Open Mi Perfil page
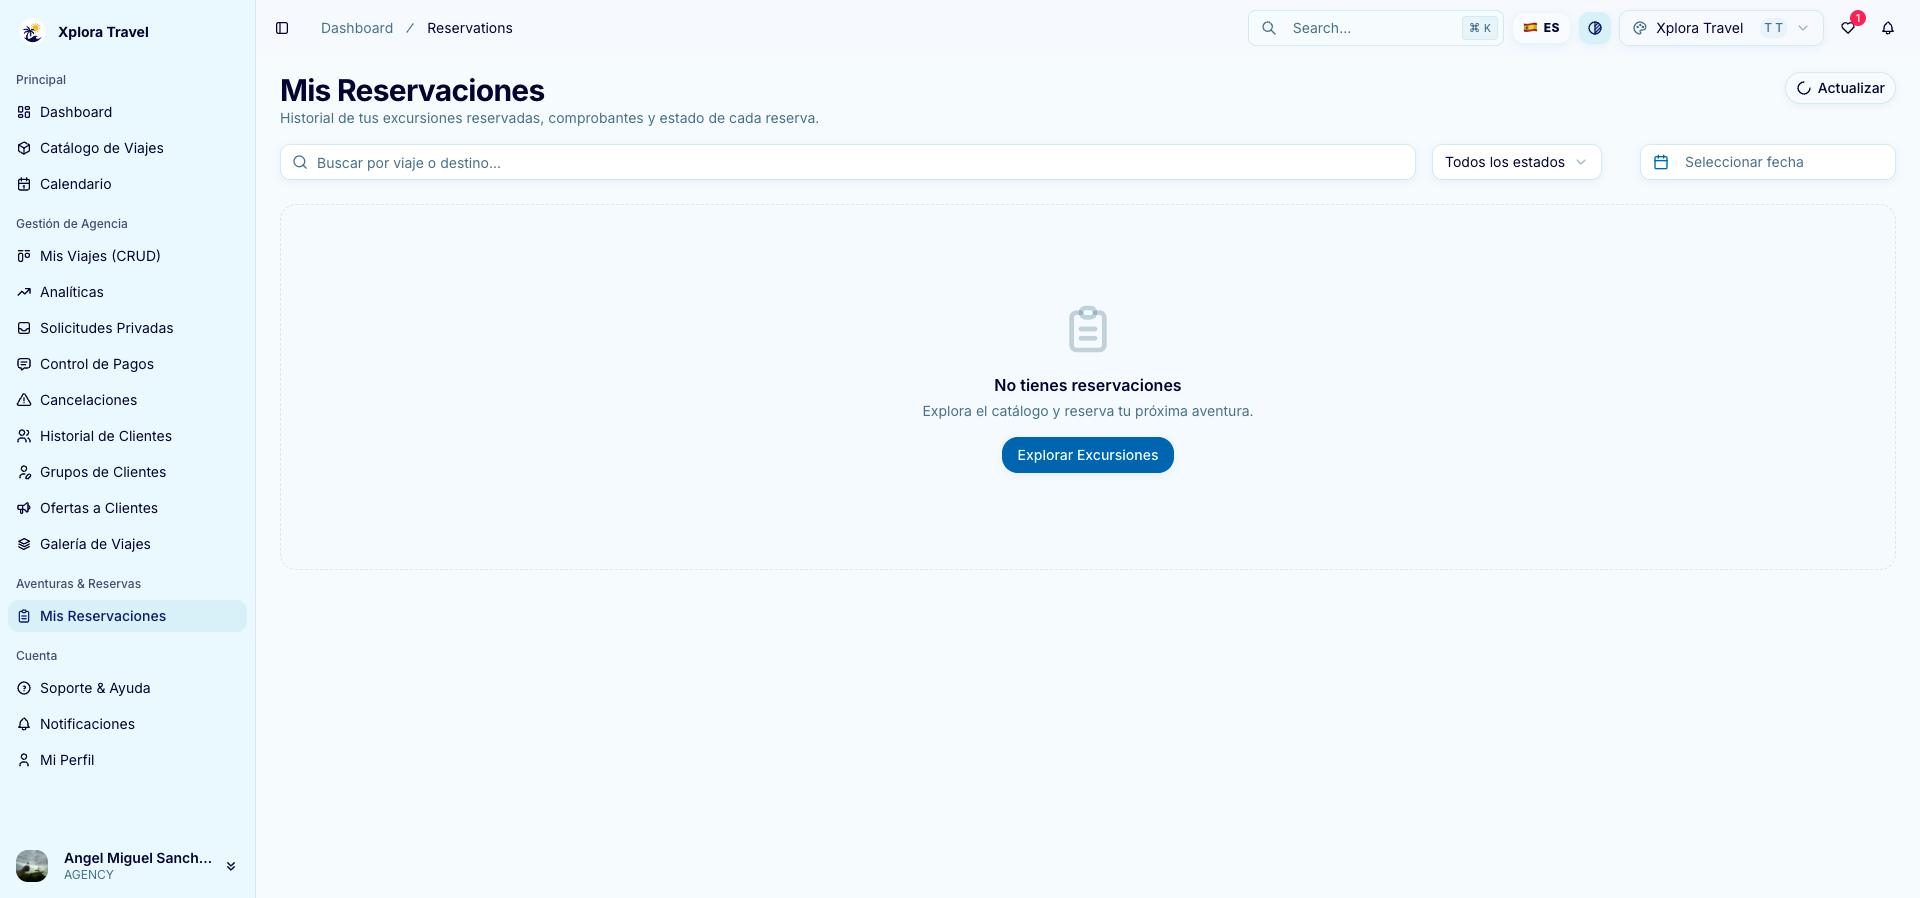The width and height of the screenshot is (1920, 898). point(127,760)
